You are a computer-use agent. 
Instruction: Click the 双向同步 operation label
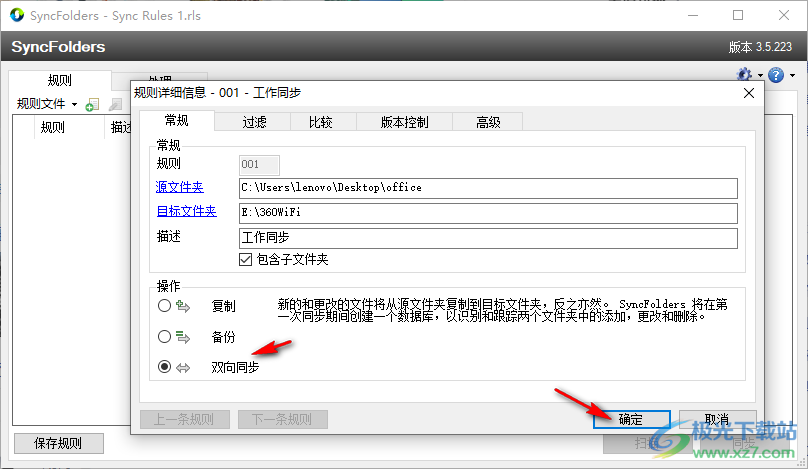pyautogui.click(x=235, y=367)
